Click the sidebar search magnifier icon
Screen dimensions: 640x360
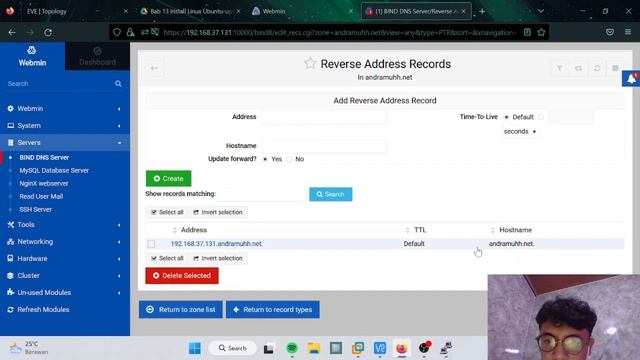118,84
